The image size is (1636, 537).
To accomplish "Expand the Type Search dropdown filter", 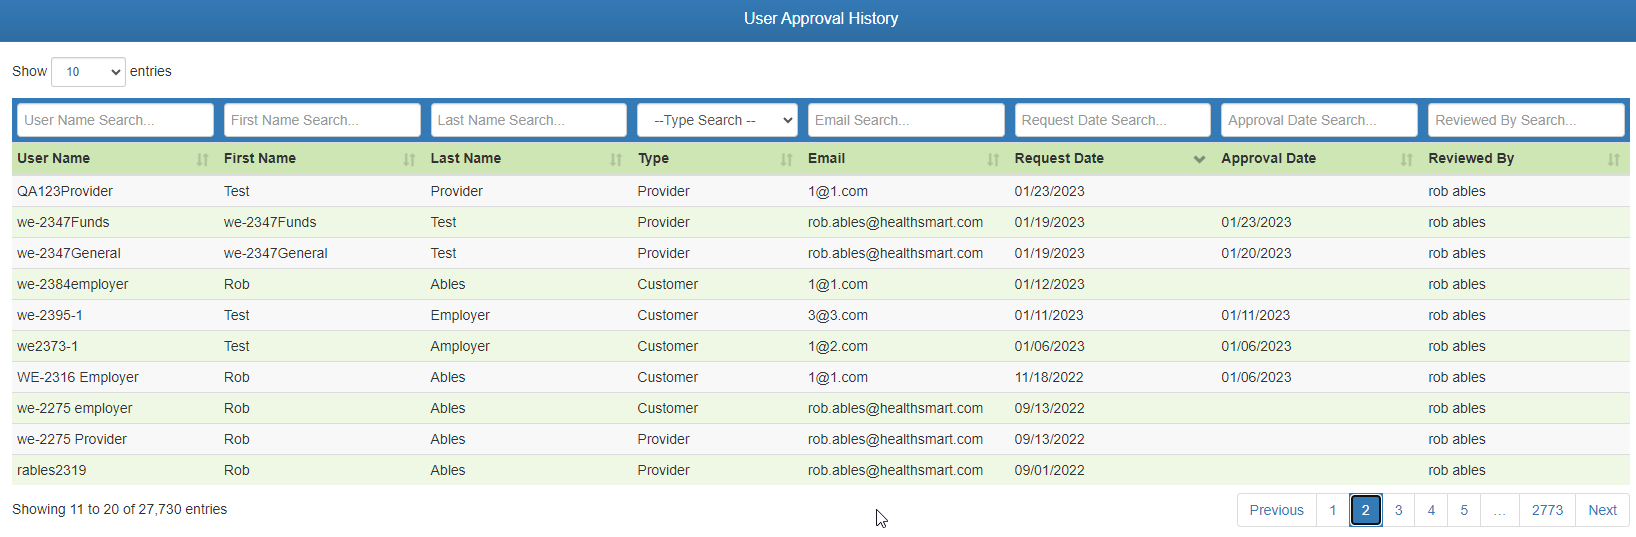I will click(x=717, y=120).
